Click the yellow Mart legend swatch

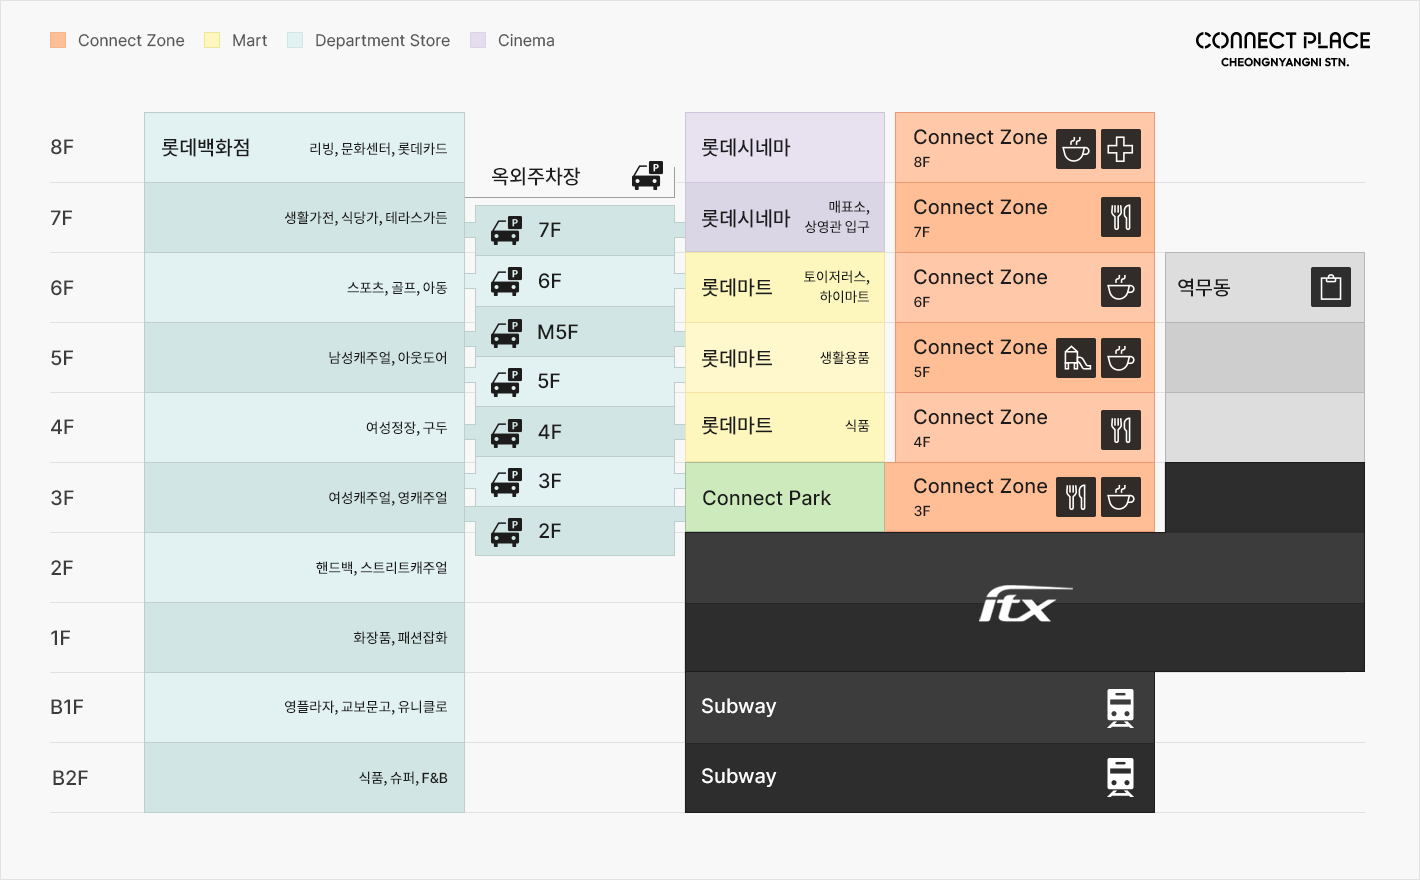pyautogui.click(x=212, y=40)
